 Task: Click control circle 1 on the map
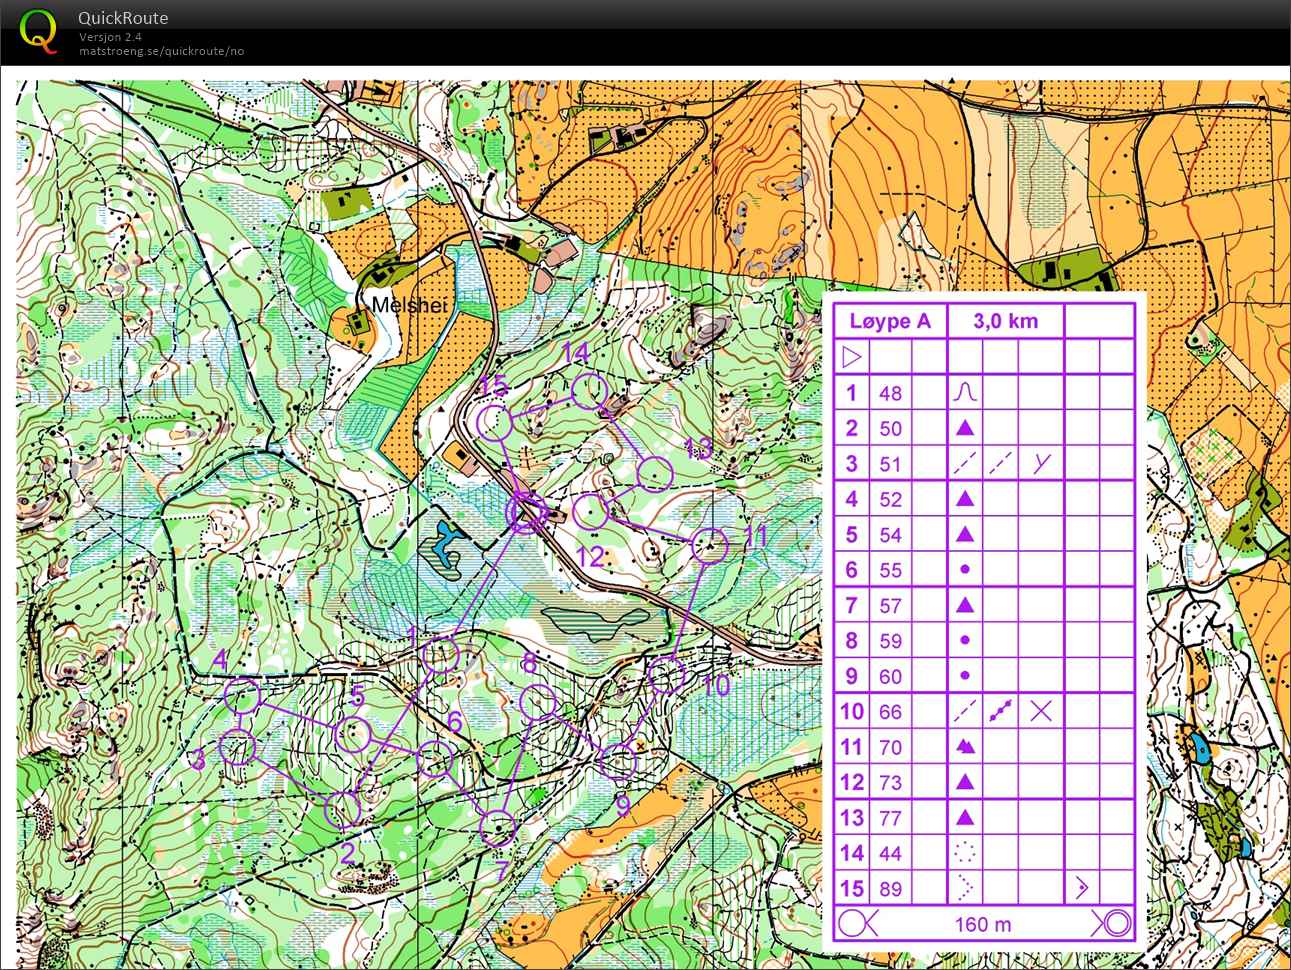point(441,656)
